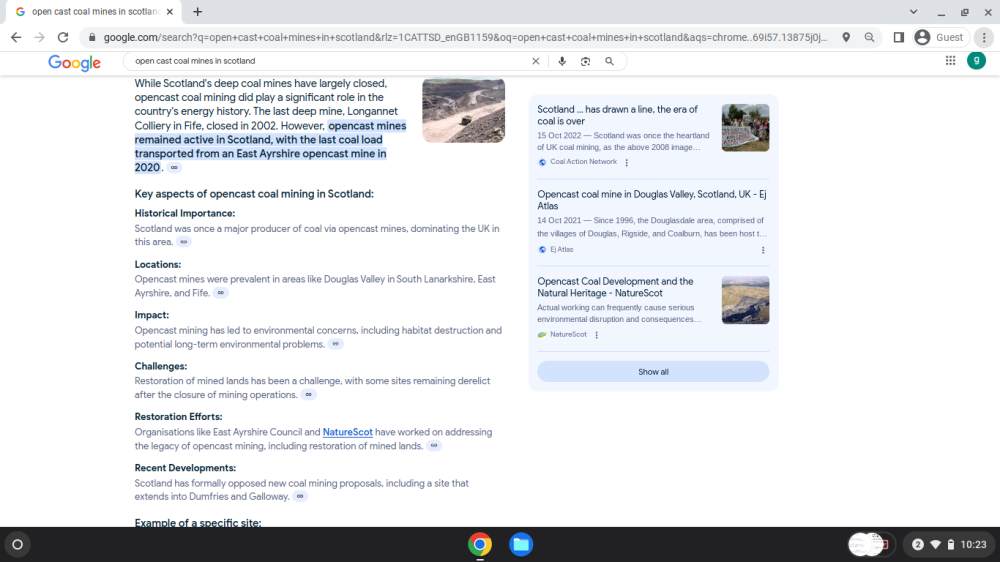Open the notification count indicator
The width and height of the screenshot is (1000, 562).
[x=918, y=544]
